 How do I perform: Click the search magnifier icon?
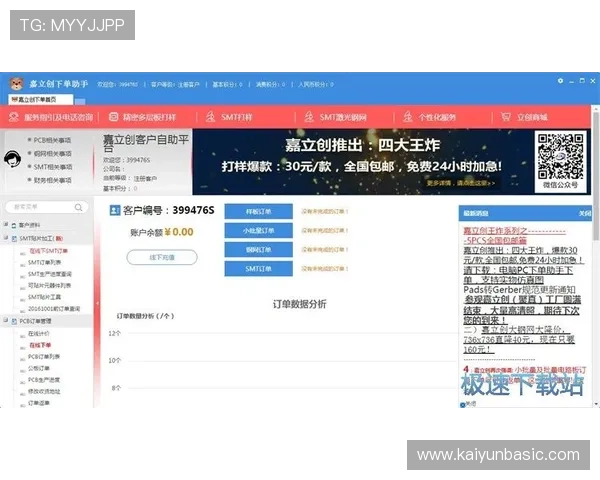pyautogui.click(x=78, y=207)
